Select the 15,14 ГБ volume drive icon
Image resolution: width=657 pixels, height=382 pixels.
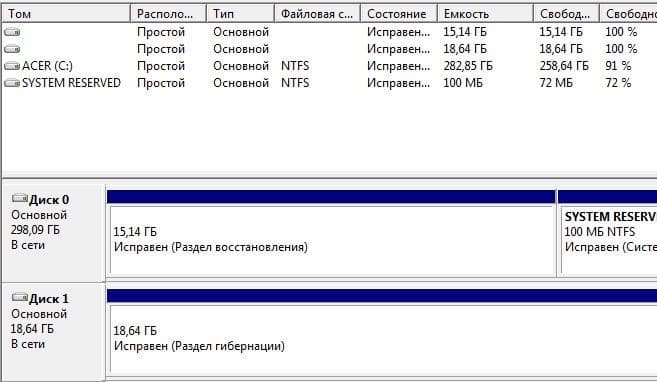pyautogui.click(x=12, y=32)
